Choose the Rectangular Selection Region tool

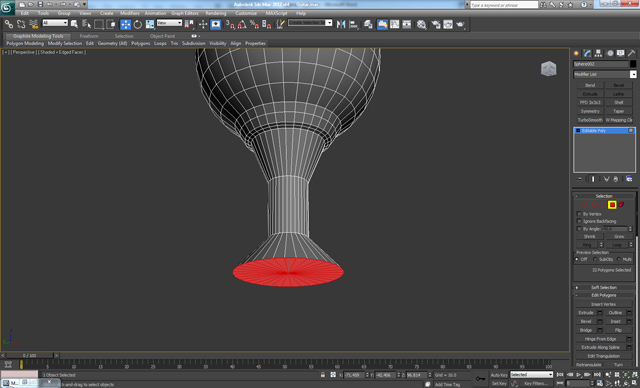tap(98, 24)
